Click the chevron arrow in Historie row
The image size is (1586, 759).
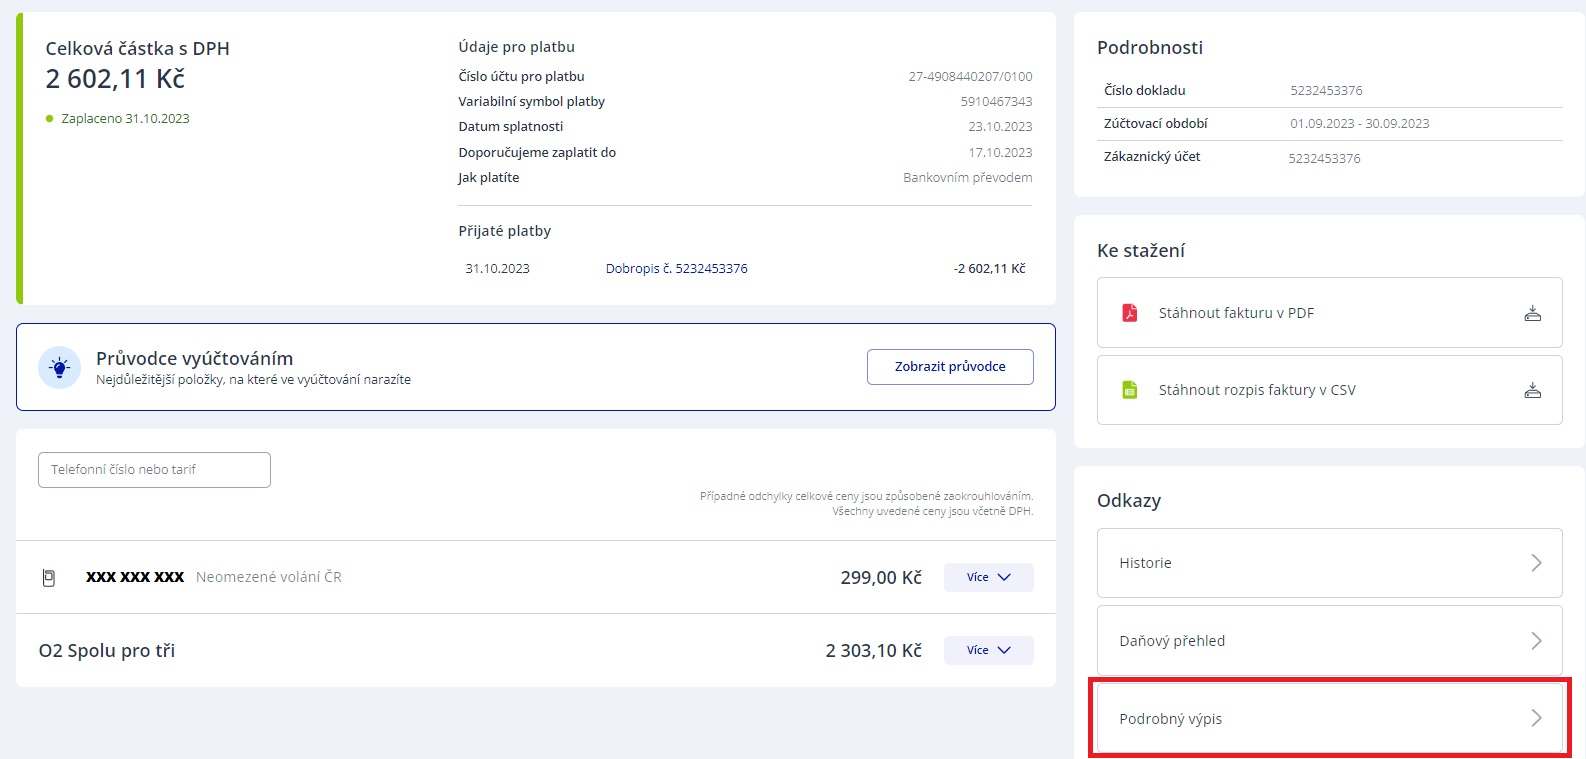tap(1536, 563)
